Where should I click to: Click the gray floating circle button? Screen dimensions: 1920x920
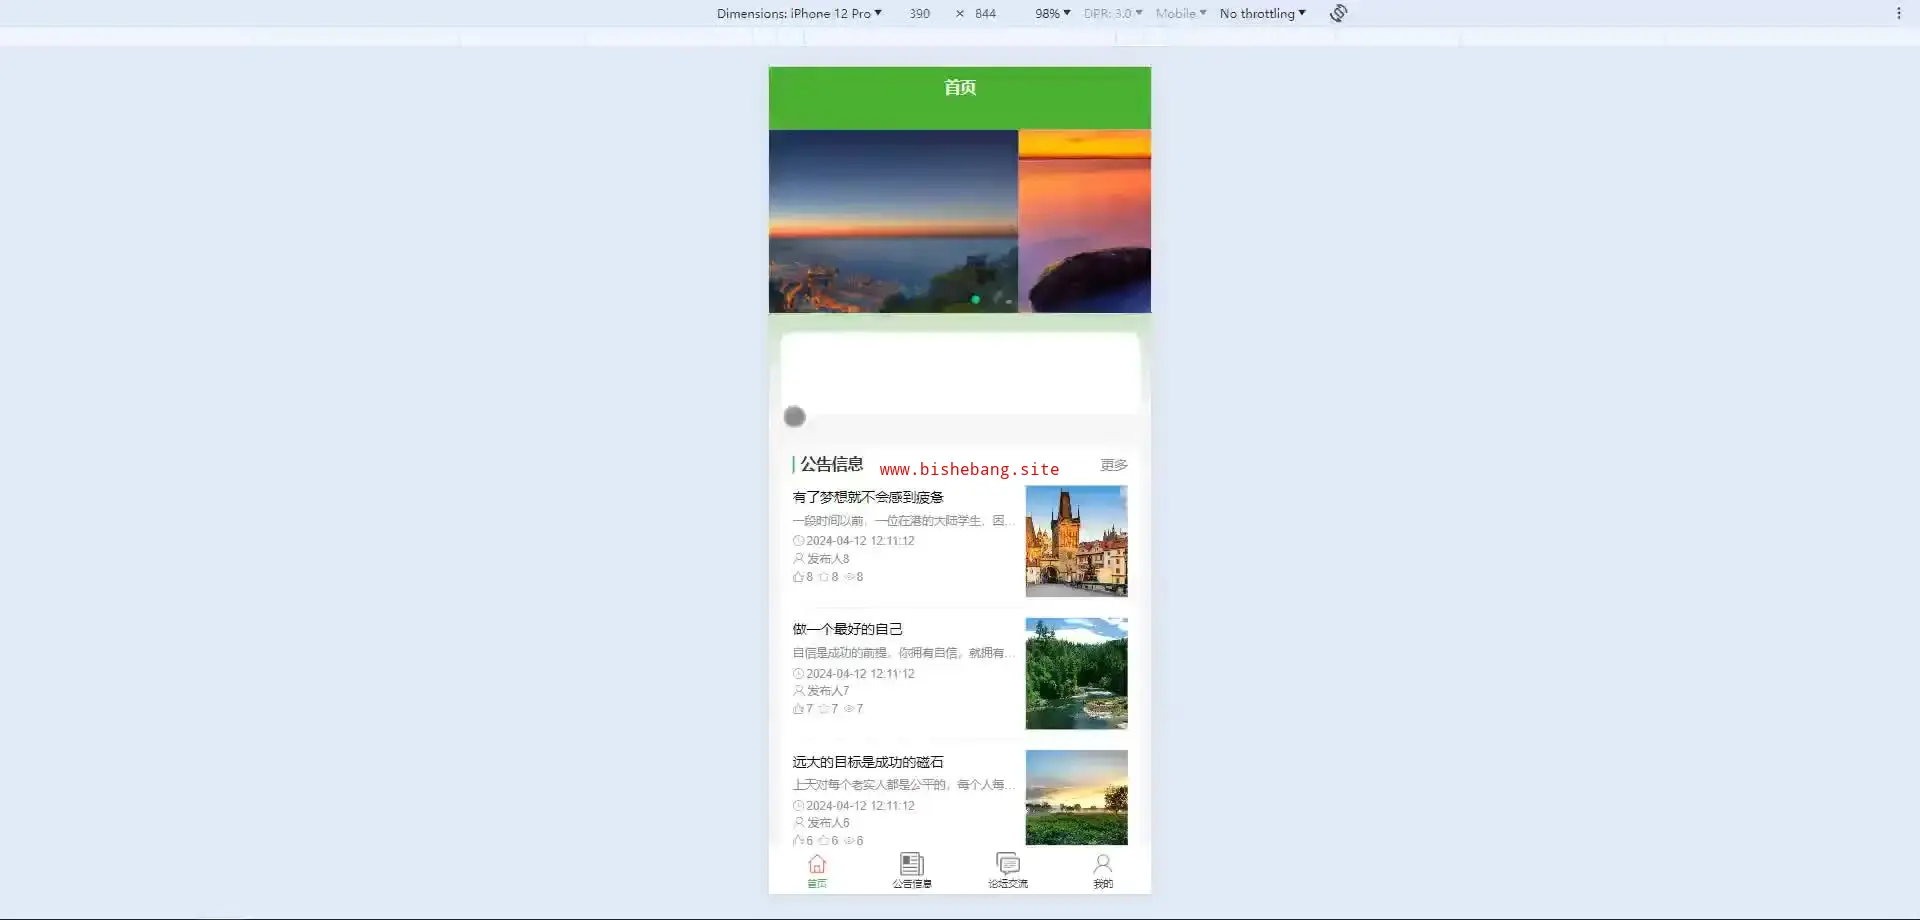795,417
